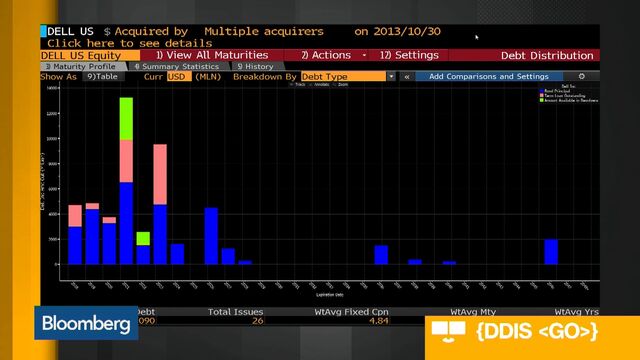Click the DELL US Equity field
640x360 pixels.
coord(90,55)
